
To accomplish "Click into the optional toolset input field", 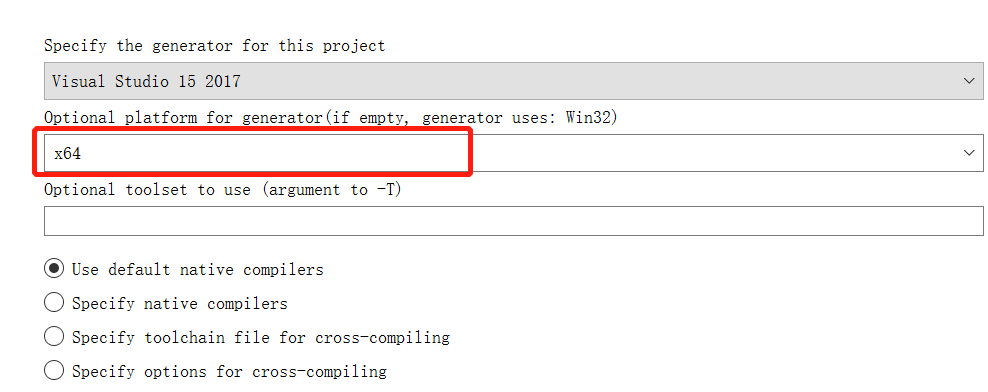I will pos(514,221).
